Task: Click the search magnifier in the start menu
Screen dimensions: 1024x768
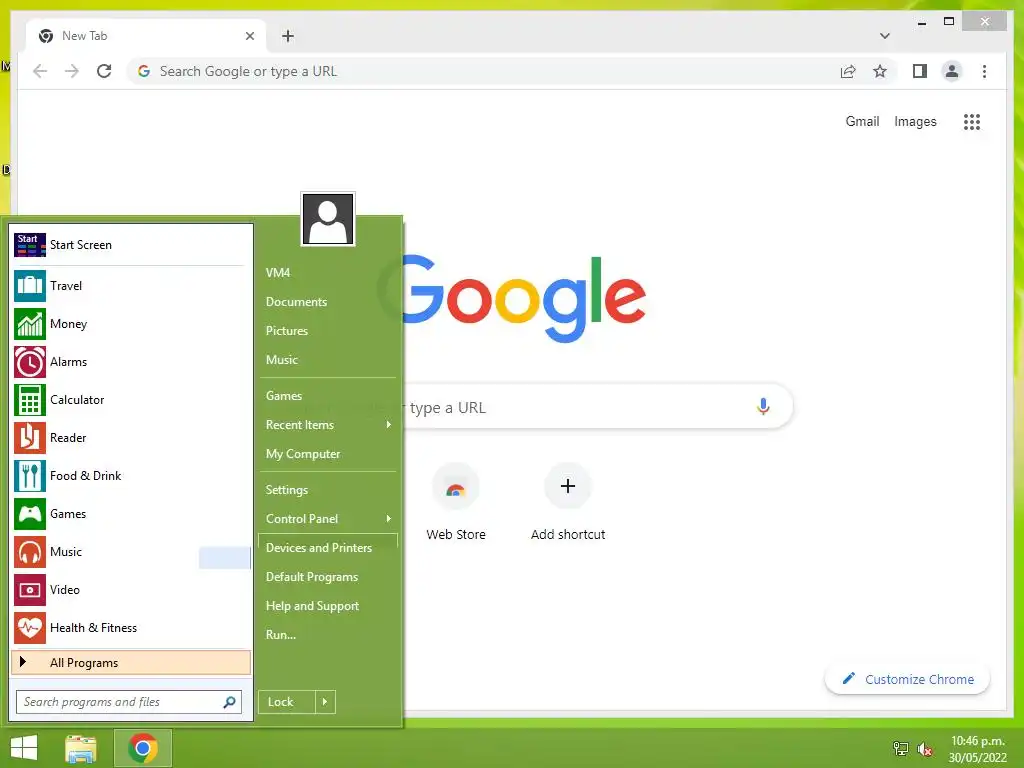Action: point(229,702)
